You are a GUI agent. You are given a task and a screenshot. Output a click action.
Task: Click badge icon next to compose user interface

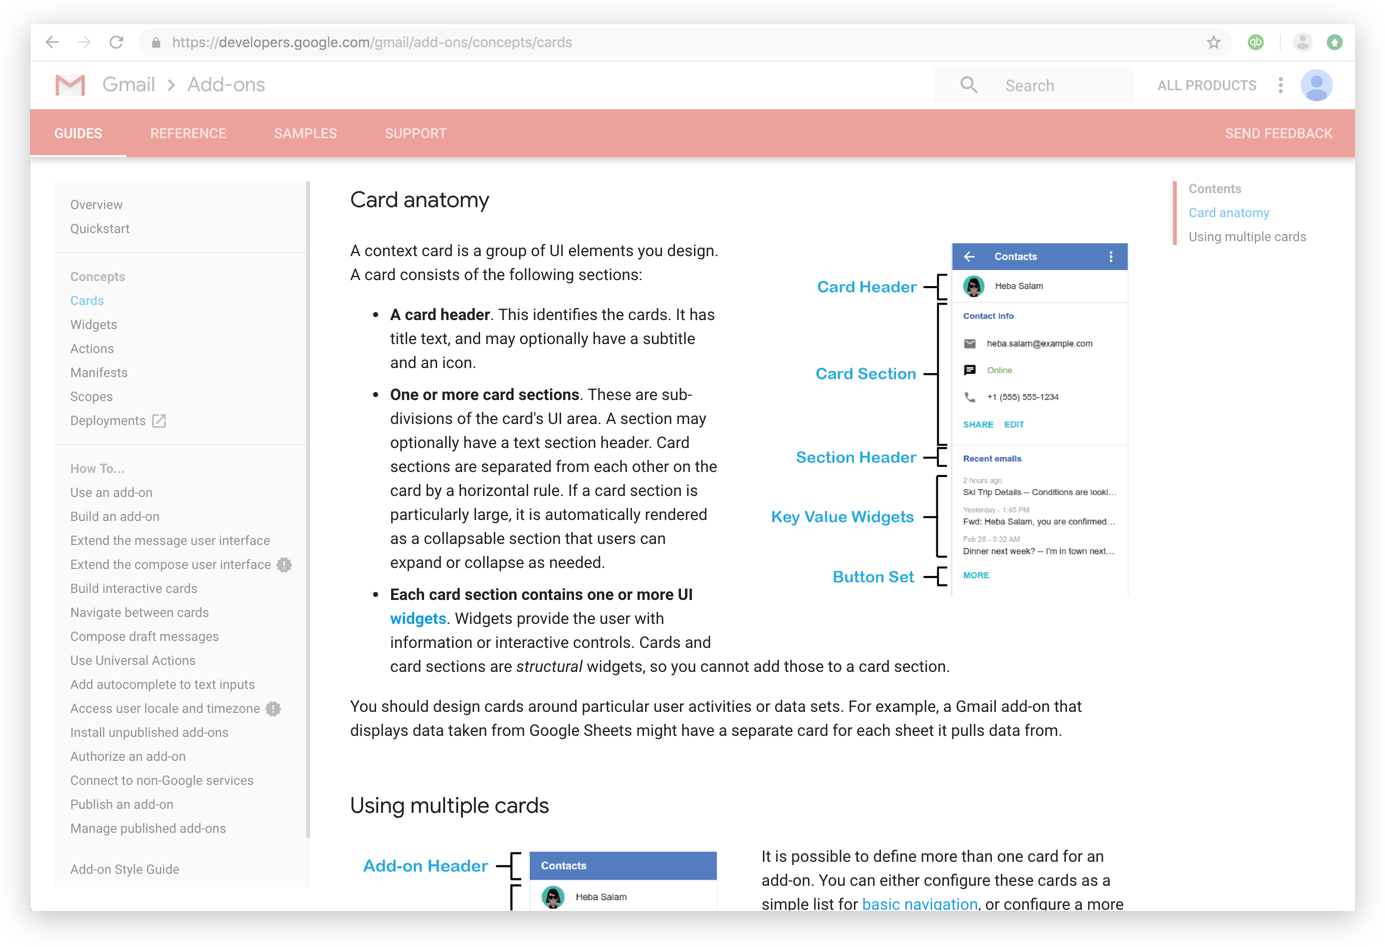(x=284, y=565)
